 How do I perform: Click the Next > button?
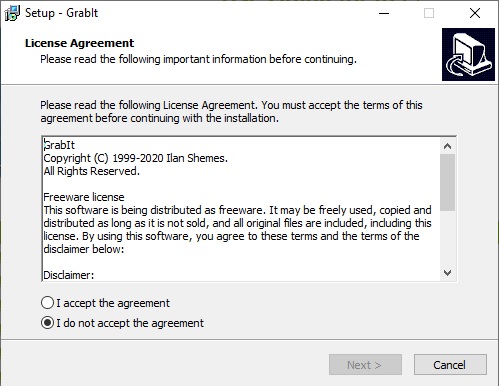[x=365, y=365]
